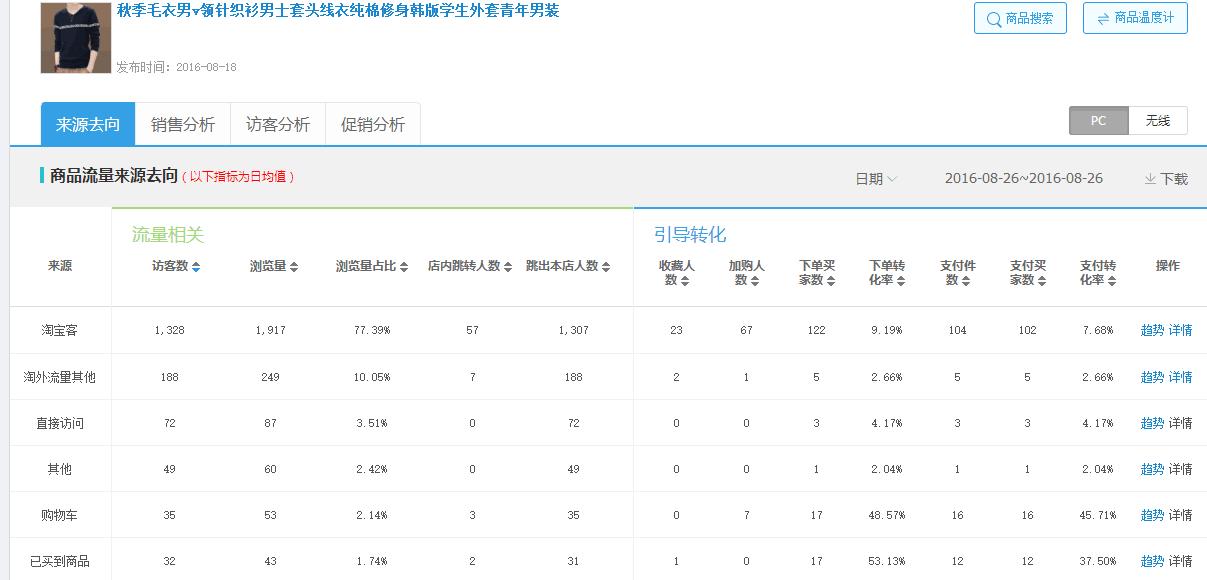Viewport: 1207px width, 580px height.
Task: Sort by 跳出本店人数 sort arrows
Action: coord(606,268)
